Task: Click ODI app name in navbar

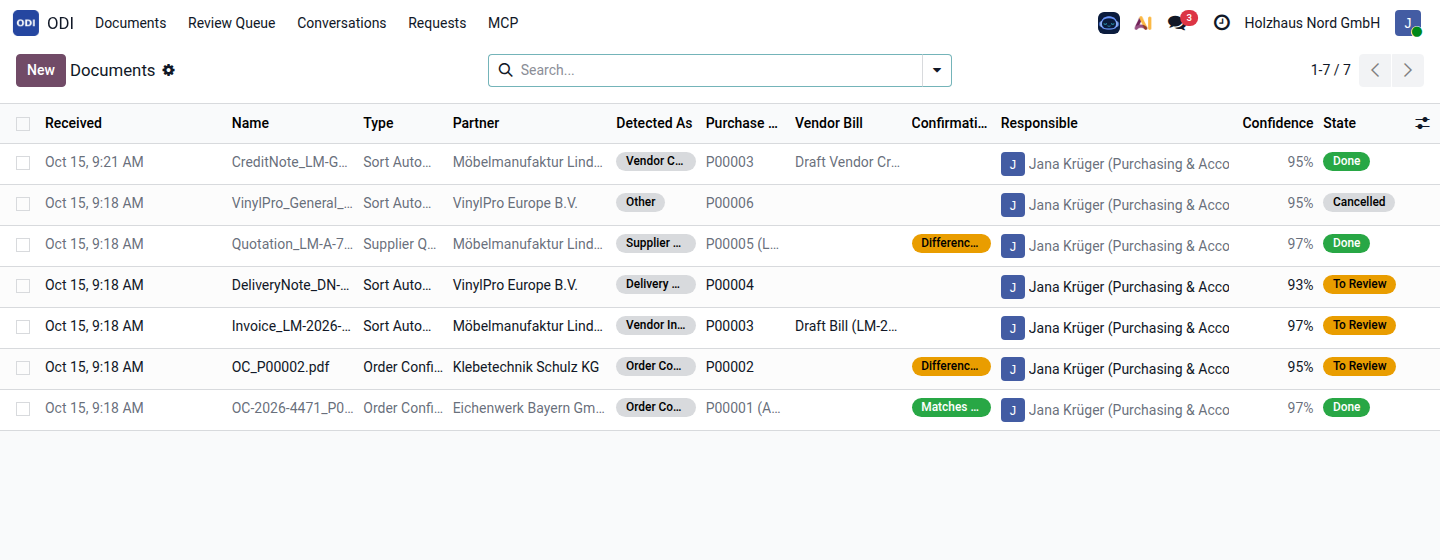Action: pyautogui.click(x=60, y=23)
